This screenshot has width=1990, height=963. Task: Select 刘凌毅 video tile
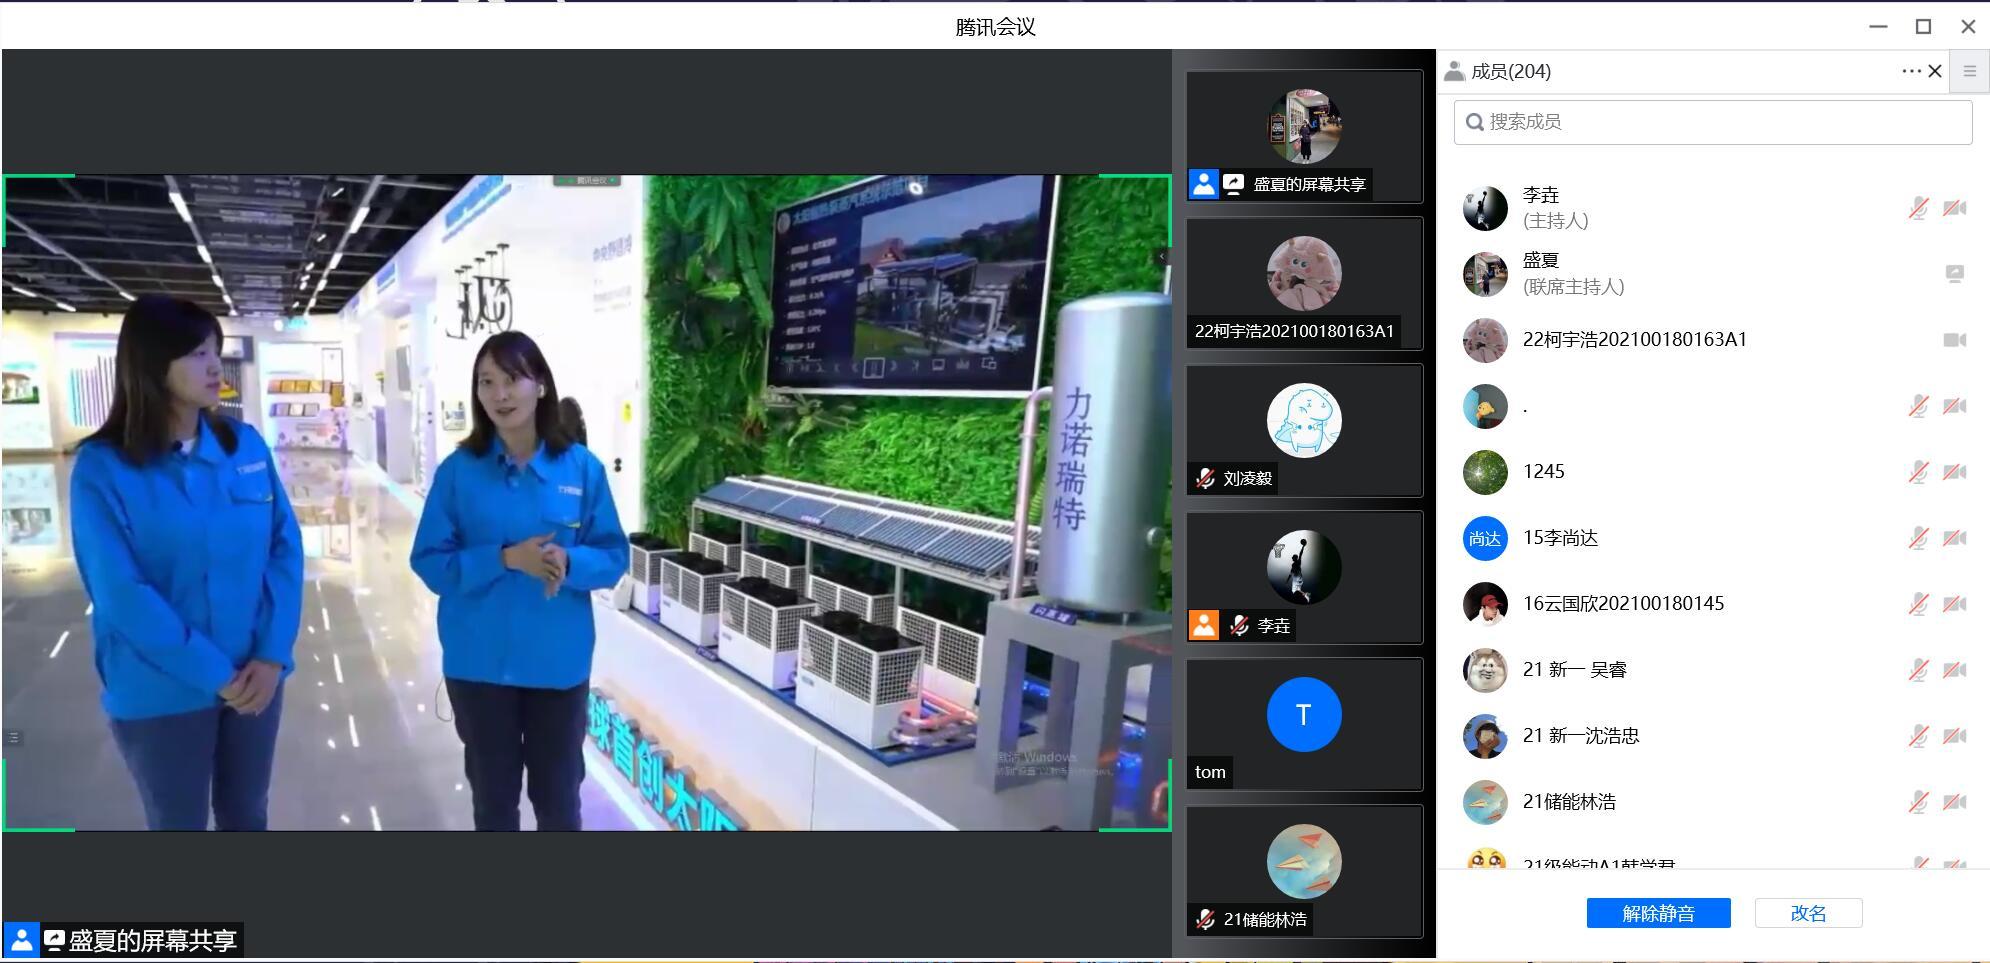1304,430
